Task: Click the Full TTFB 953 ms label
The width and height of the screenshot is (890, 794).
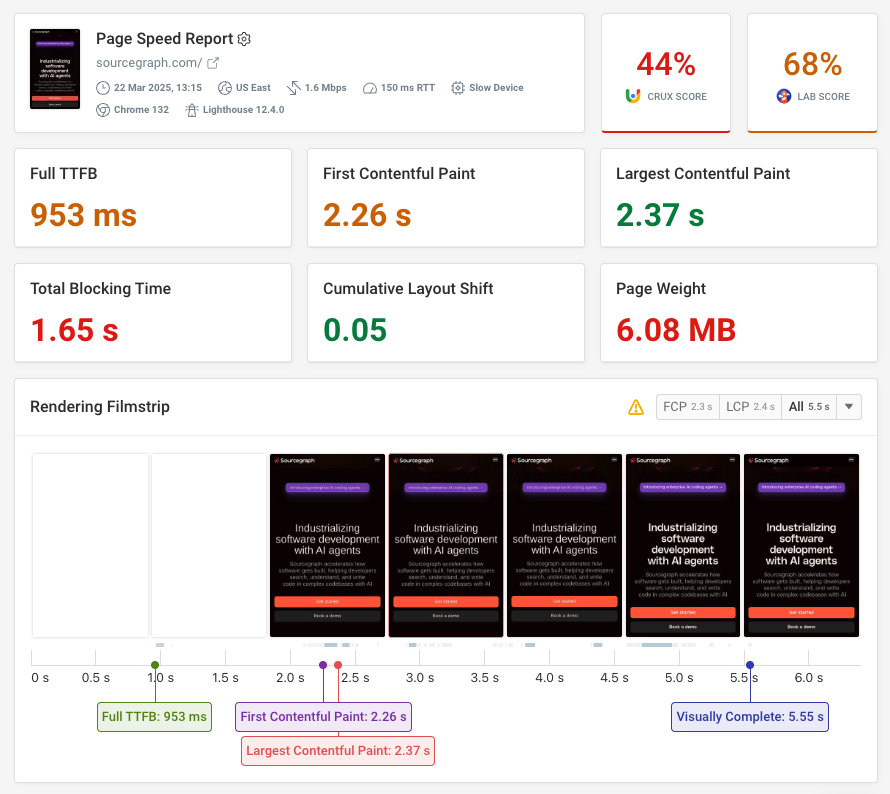Action: [x=154, y=716]
